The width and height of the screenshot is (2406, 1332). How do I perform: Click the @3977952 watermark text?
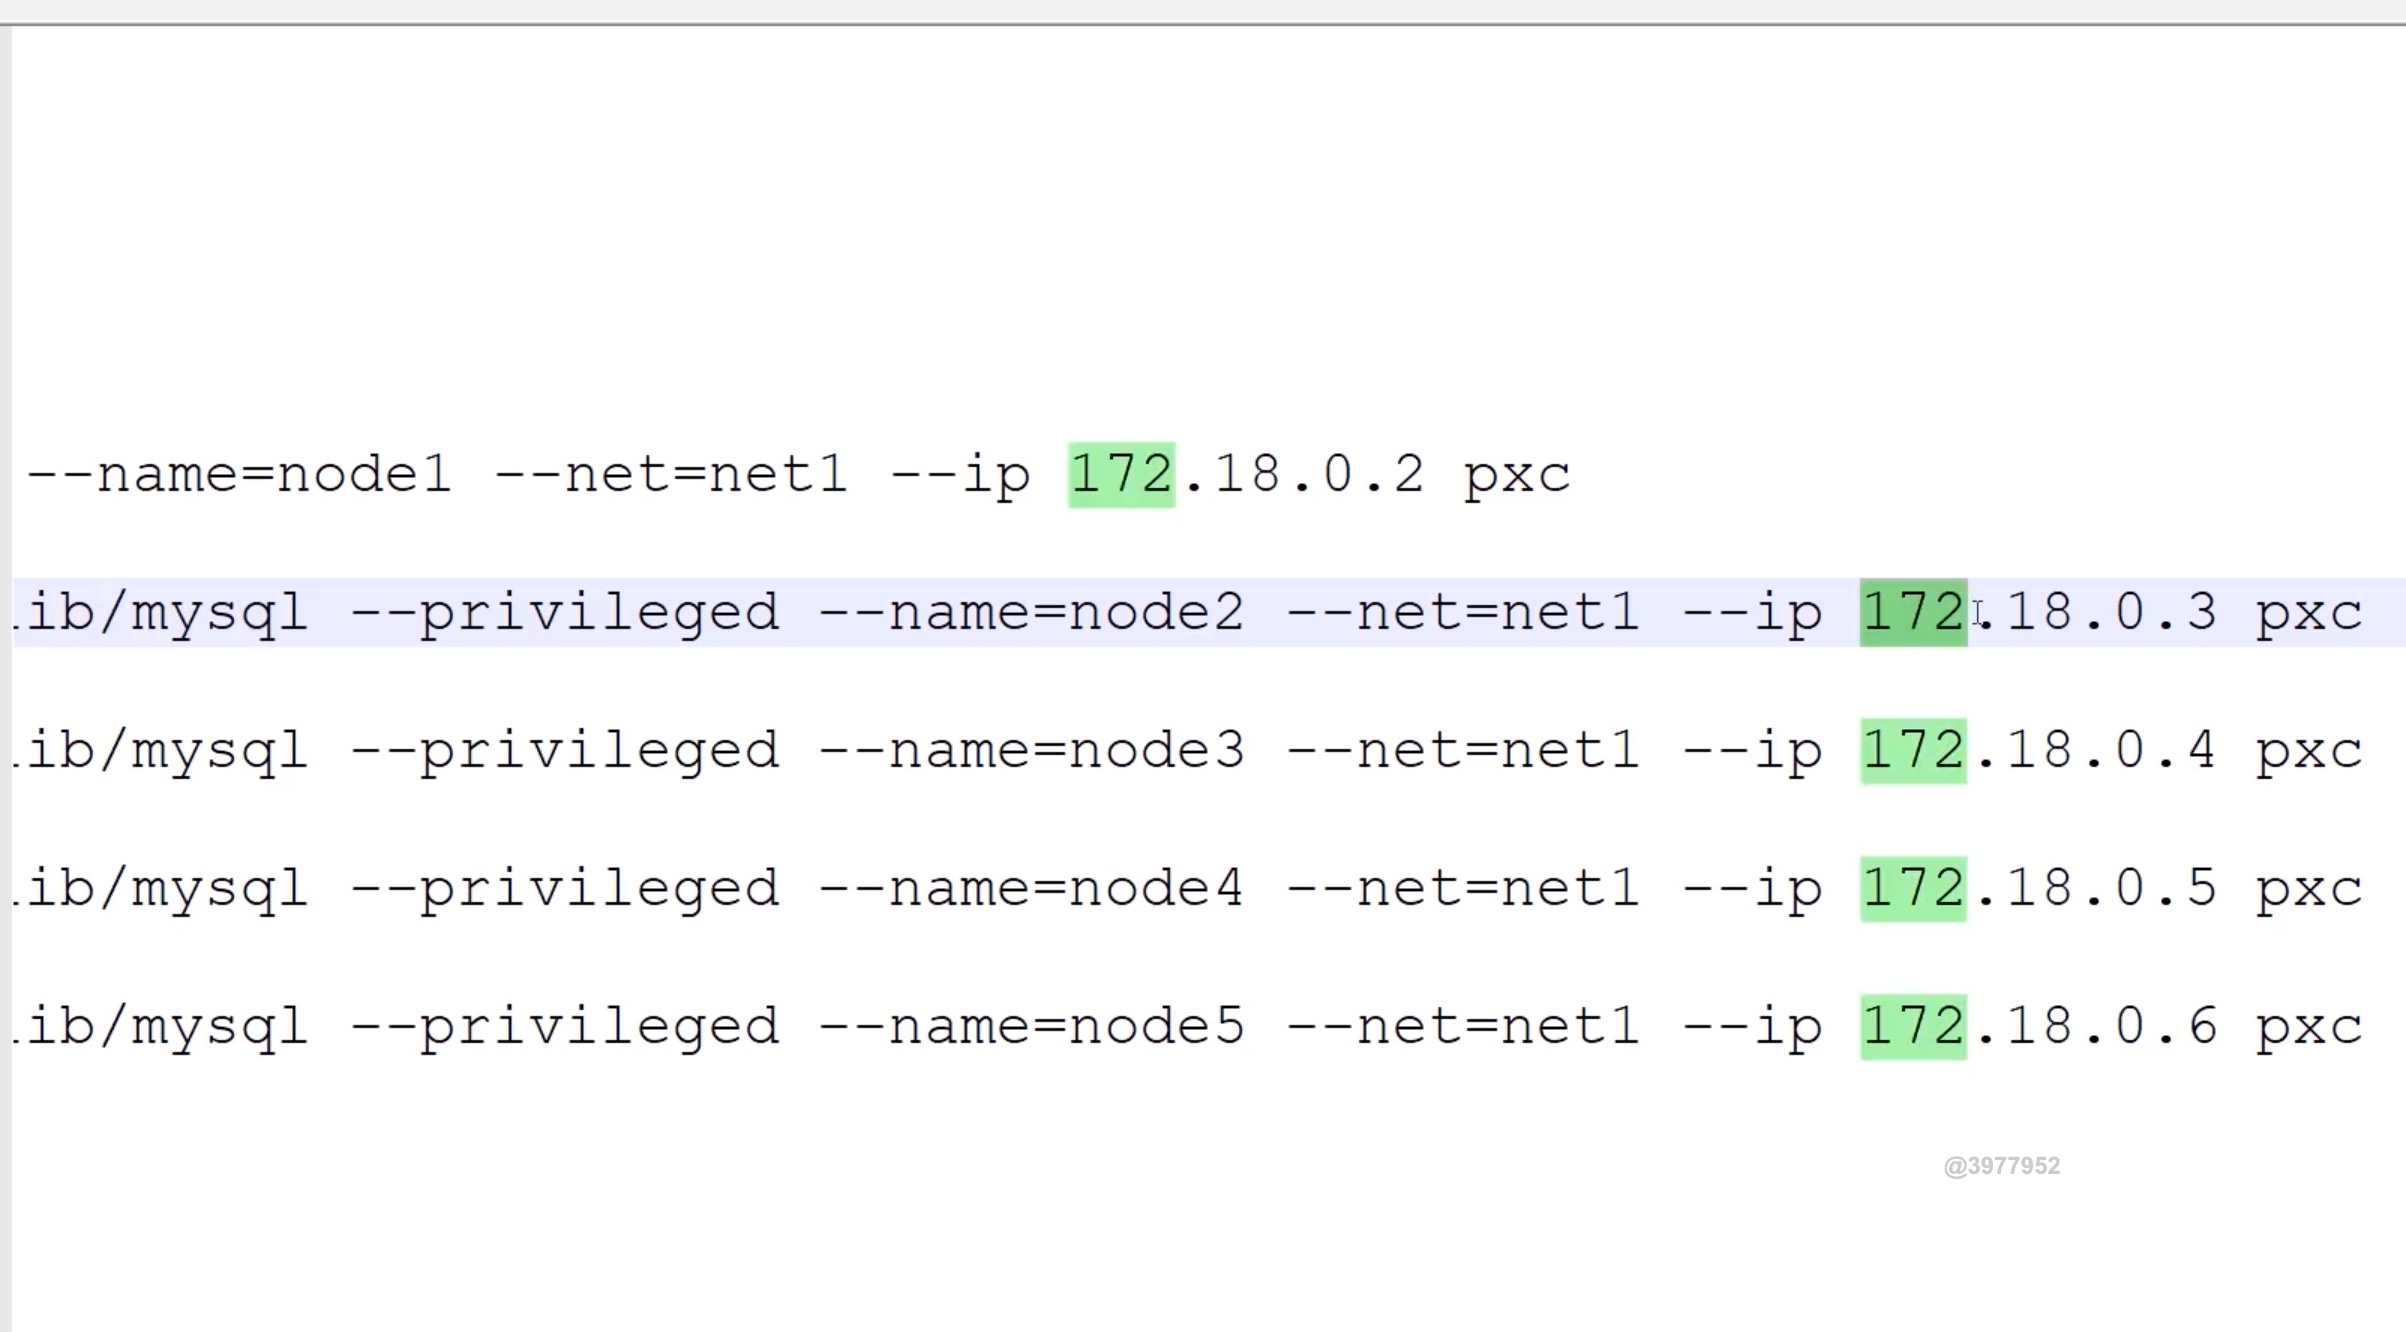[x=2001, y=1166]
